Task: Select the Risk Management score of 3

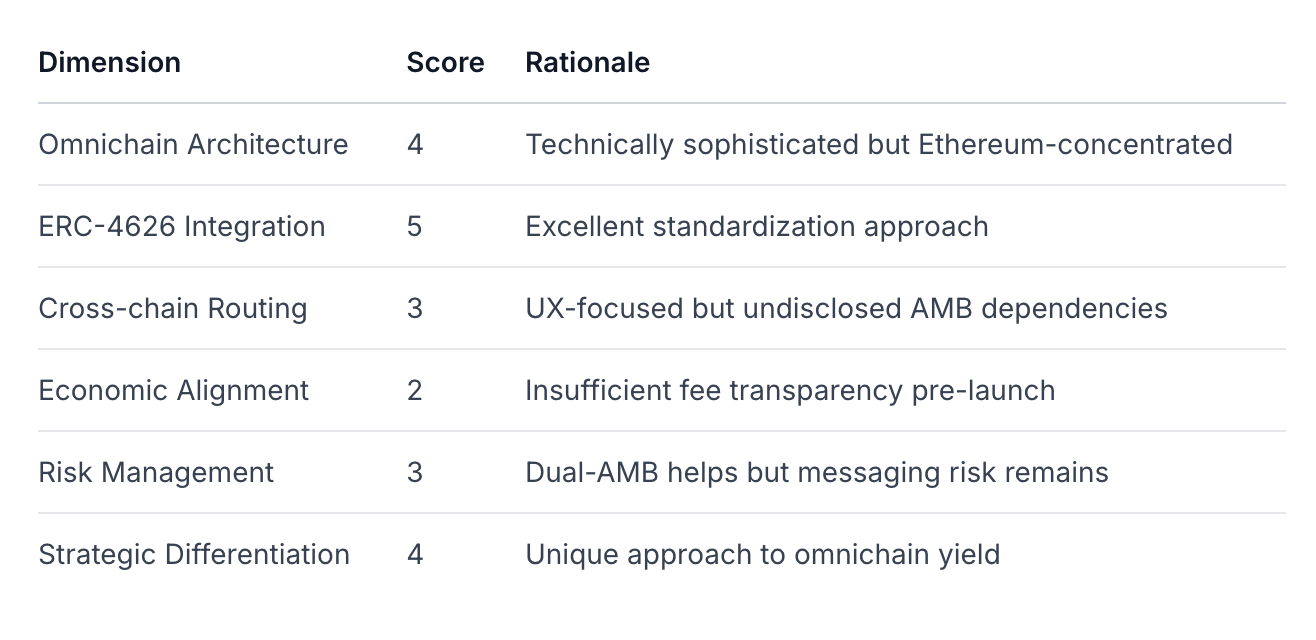Action: coord(415,472)
